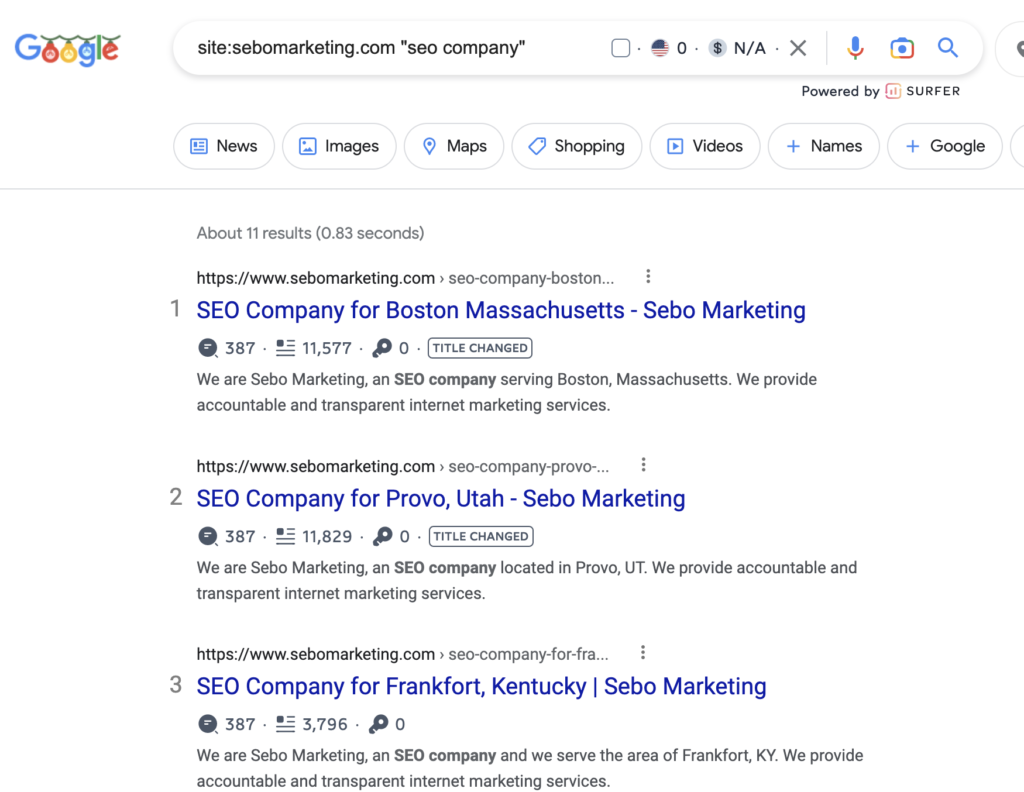The image size is (1024, 792).
Task: Open more options for Boston result
Action: click(648, 277)
